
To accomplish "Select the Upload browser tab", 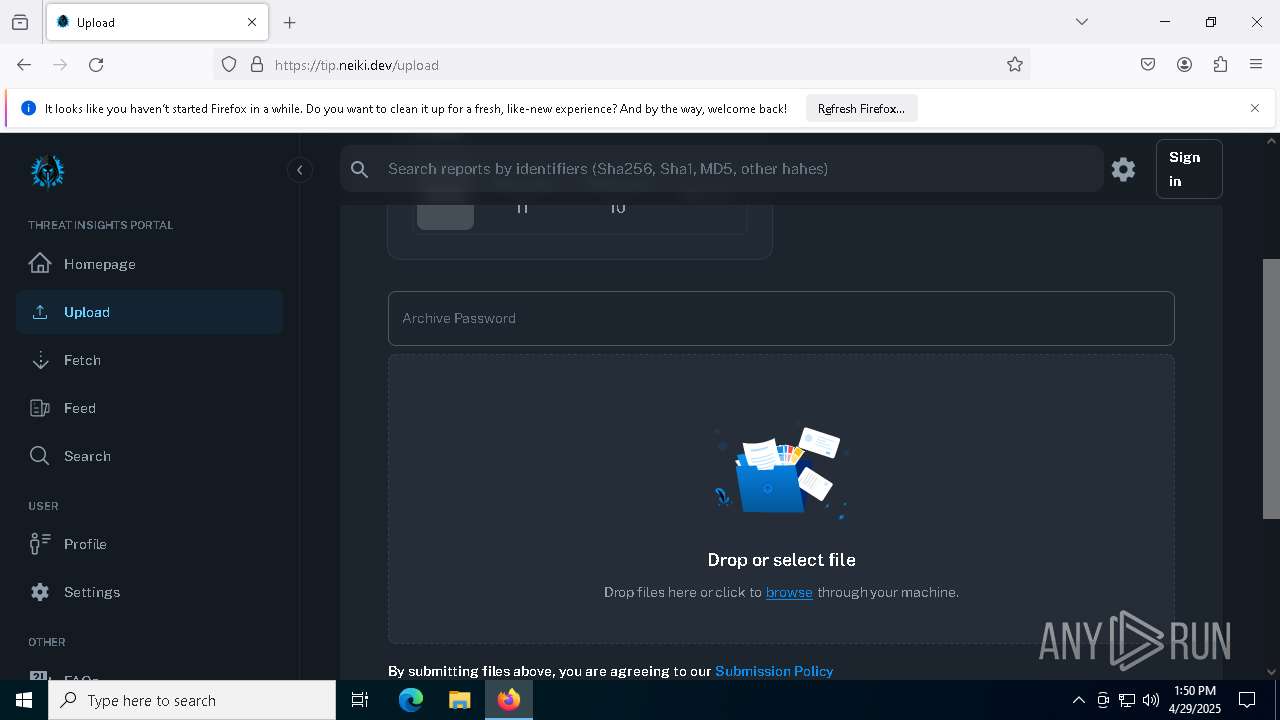I will click(x=157, y=22).
